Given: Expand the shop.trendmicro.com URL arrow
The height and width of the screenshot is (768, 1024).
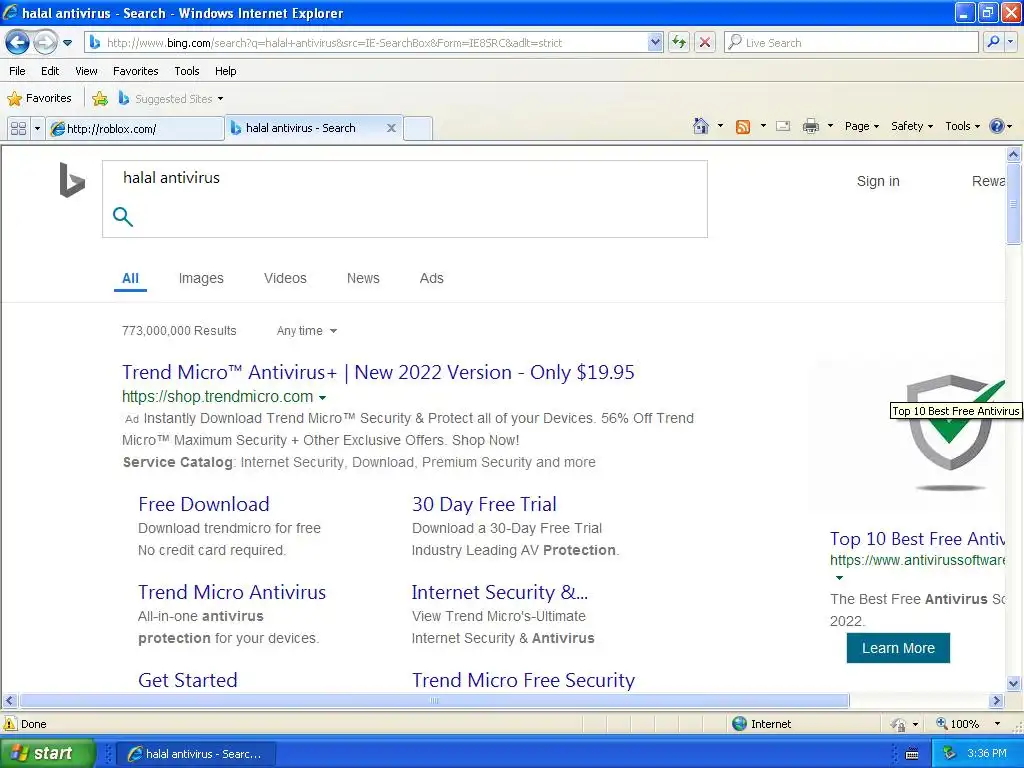Looking at the screenshot, I should (x=323, y=397).
